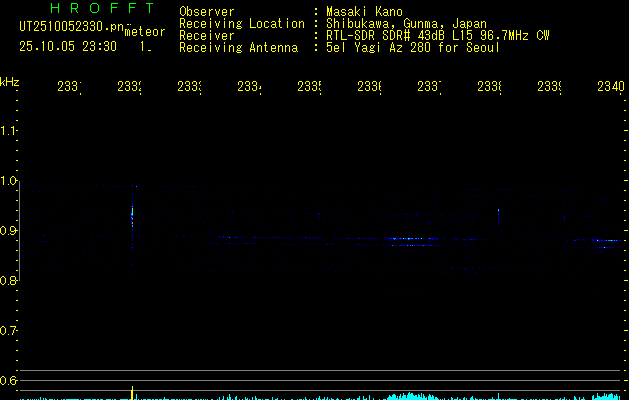Select the RTL-SDR SDR# 43dB receiver details
Screen dimensions: 629x400
(437, 36)
